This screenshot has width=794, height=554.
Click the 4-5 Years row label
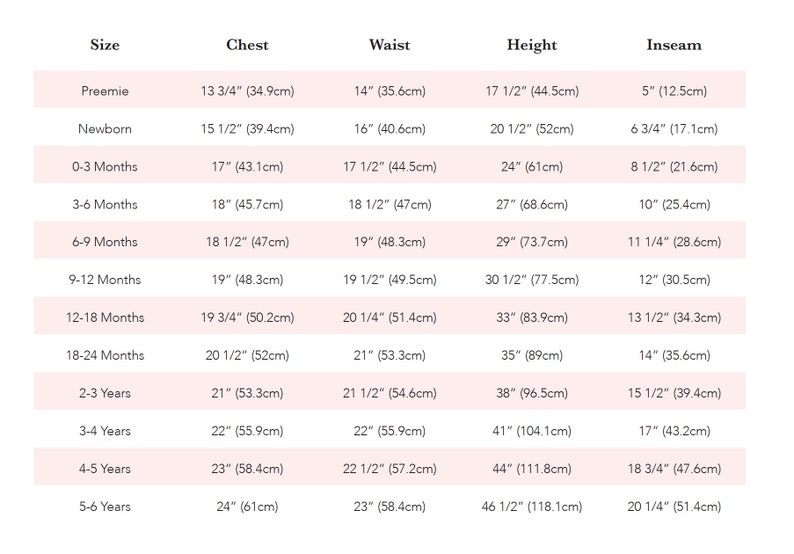point(105,469)
